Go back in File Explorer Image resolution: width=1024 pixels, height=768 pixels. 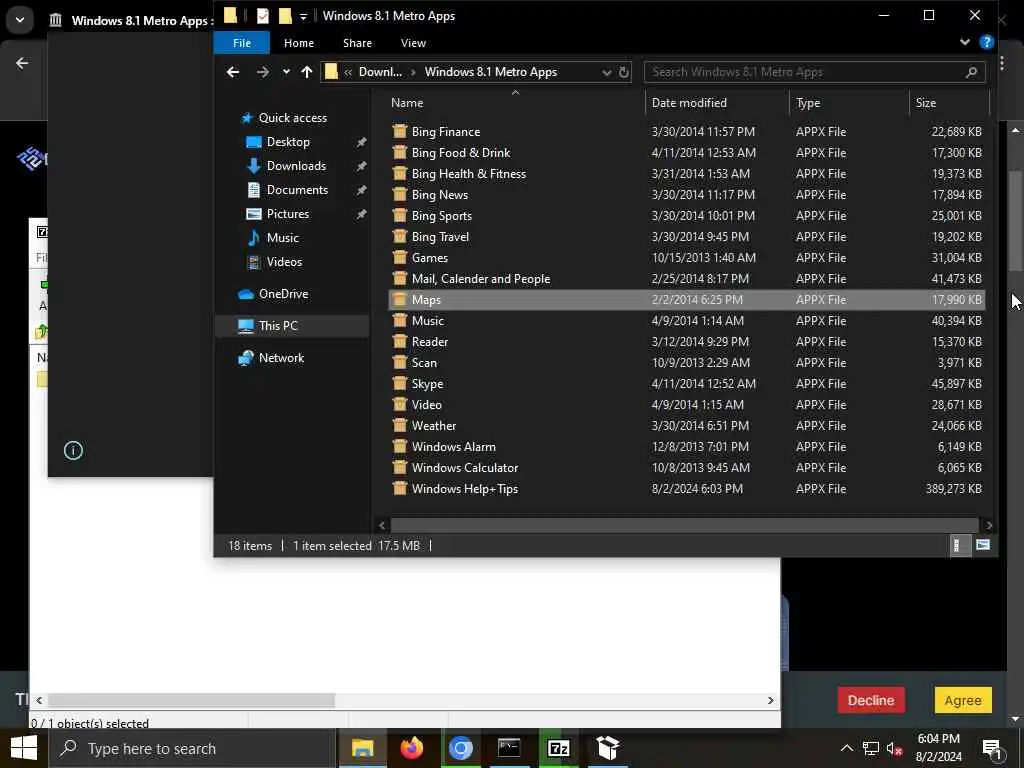pos(232,72)
